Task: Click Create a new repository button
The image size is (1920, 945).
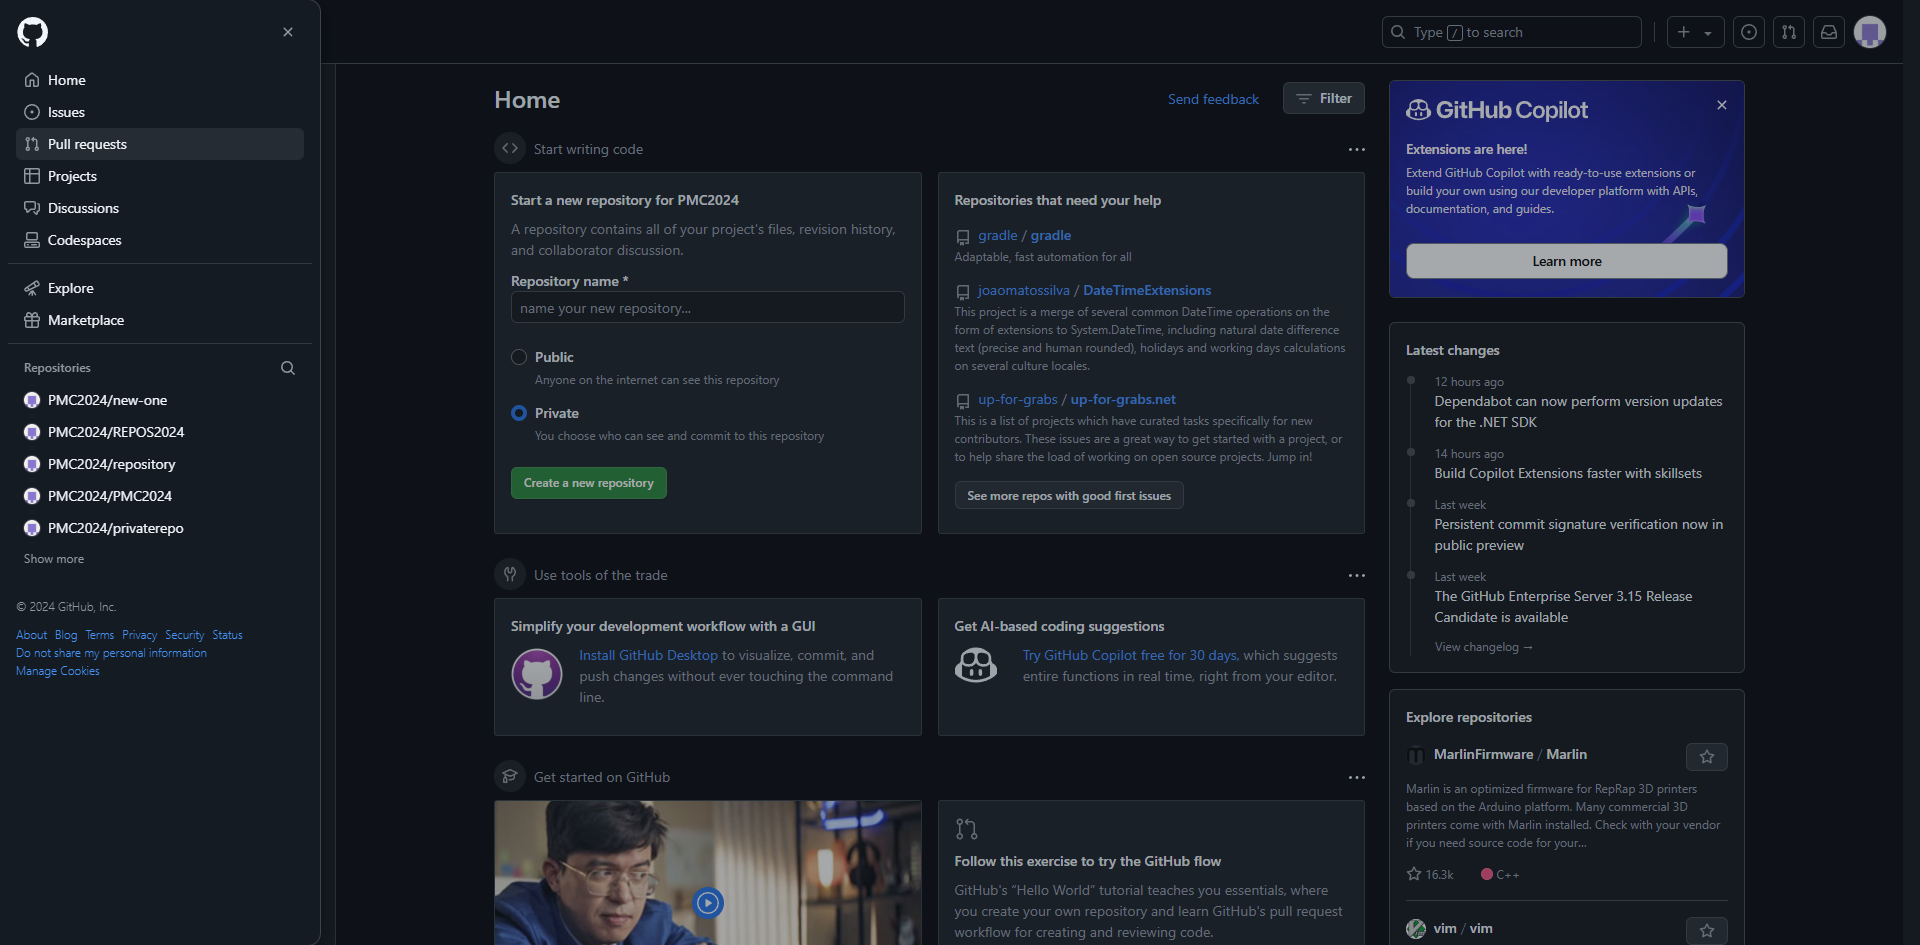Action: [x=588, y=483]
